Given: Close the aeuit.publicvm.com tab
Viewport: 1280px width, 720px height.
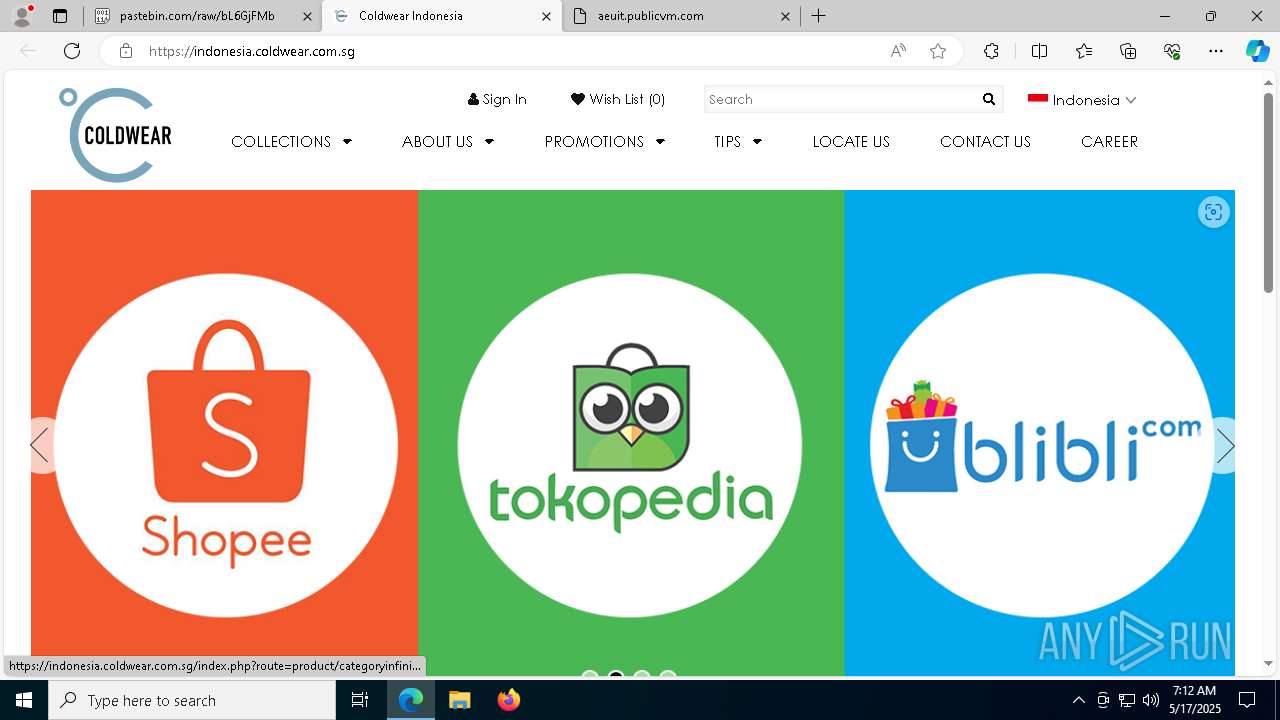Looking at the screenshot, I should pyautogui.click(x=785, y=16).
